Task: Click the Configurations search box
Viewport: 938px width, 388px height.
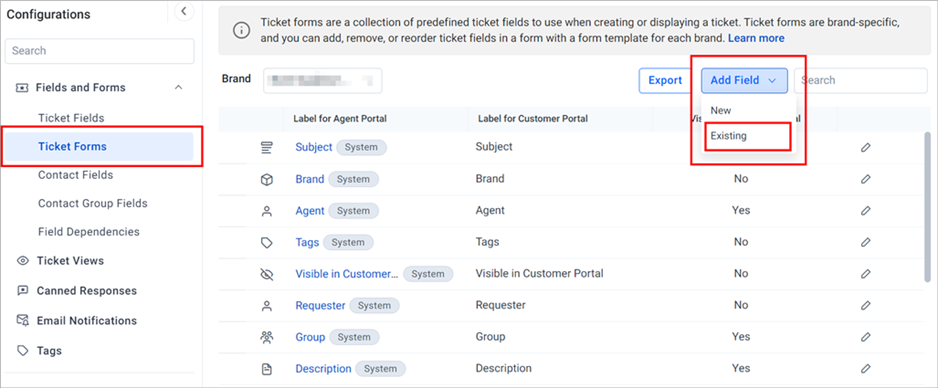Action: pos(99,51)
